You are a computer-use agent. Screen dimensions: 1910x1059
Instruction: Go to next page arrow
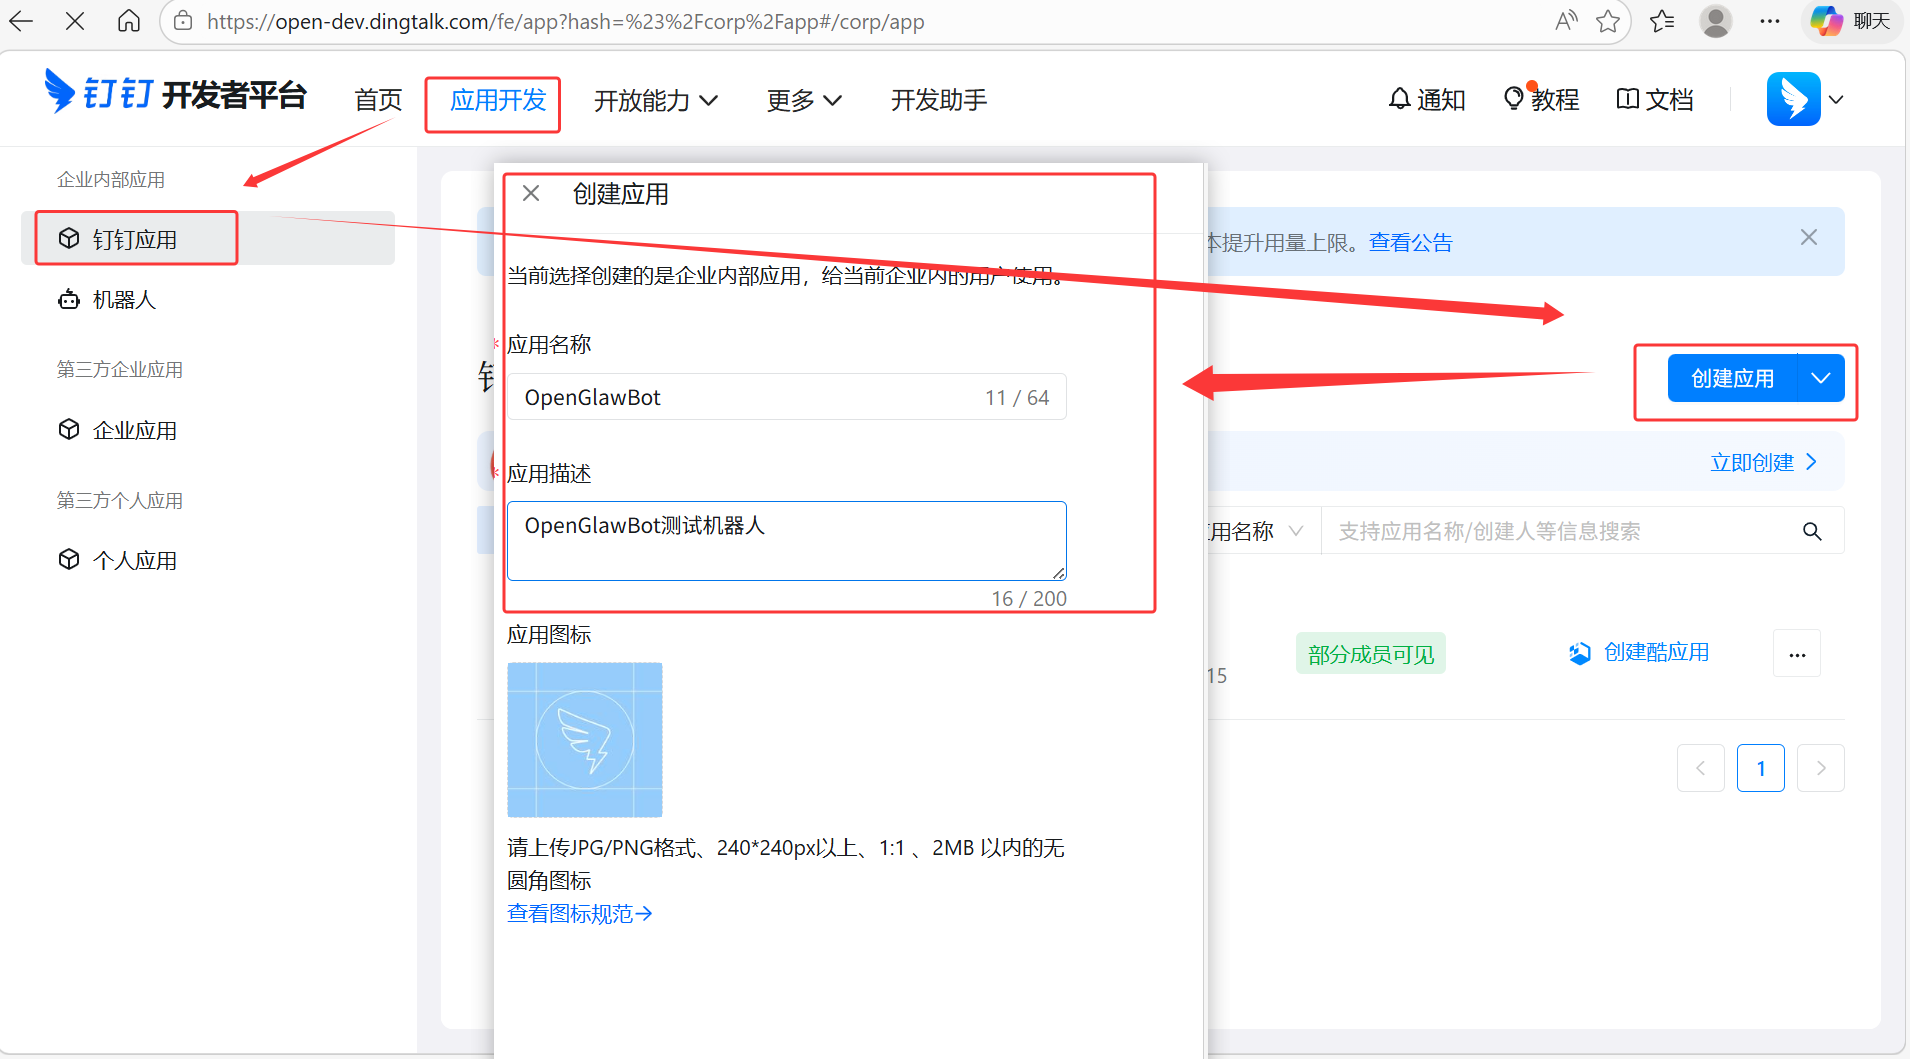click(1821, 768)
